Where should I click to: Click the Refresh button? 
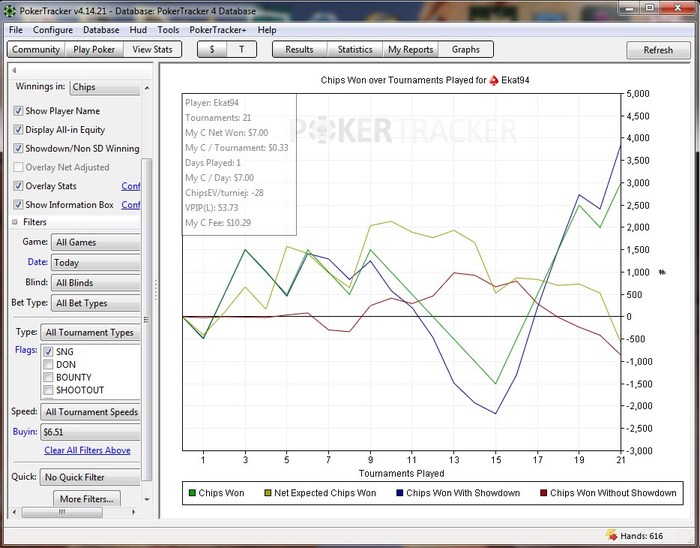[x=658, y=50]
